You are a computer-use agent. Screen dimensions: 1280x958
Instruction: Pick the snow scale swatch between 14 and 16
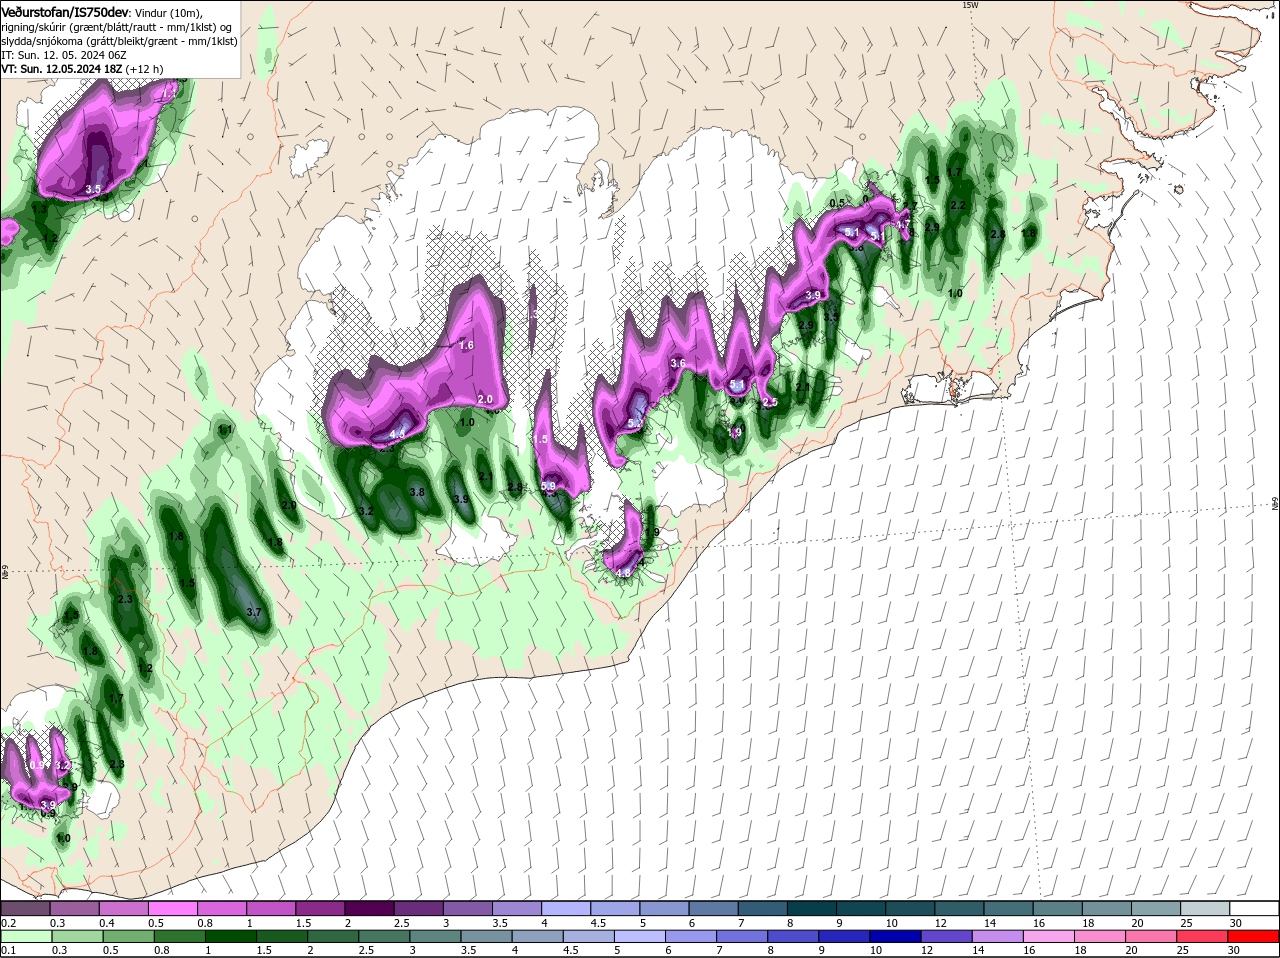pos(1009,908)
